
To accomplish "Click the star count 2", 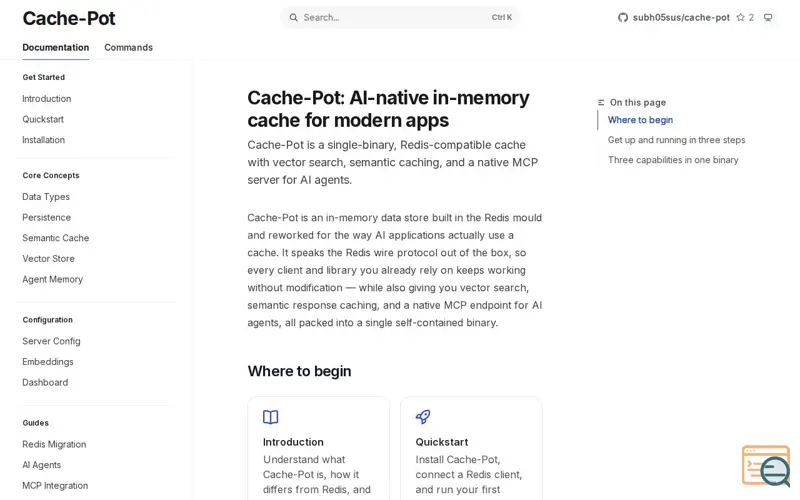I will pos(751,17).
